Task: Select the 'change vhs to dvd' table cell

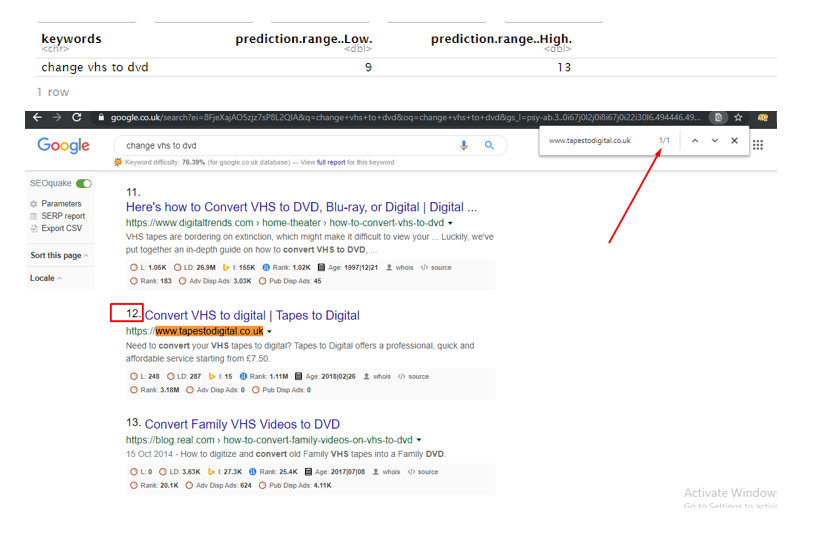Action: pos(95,67)
